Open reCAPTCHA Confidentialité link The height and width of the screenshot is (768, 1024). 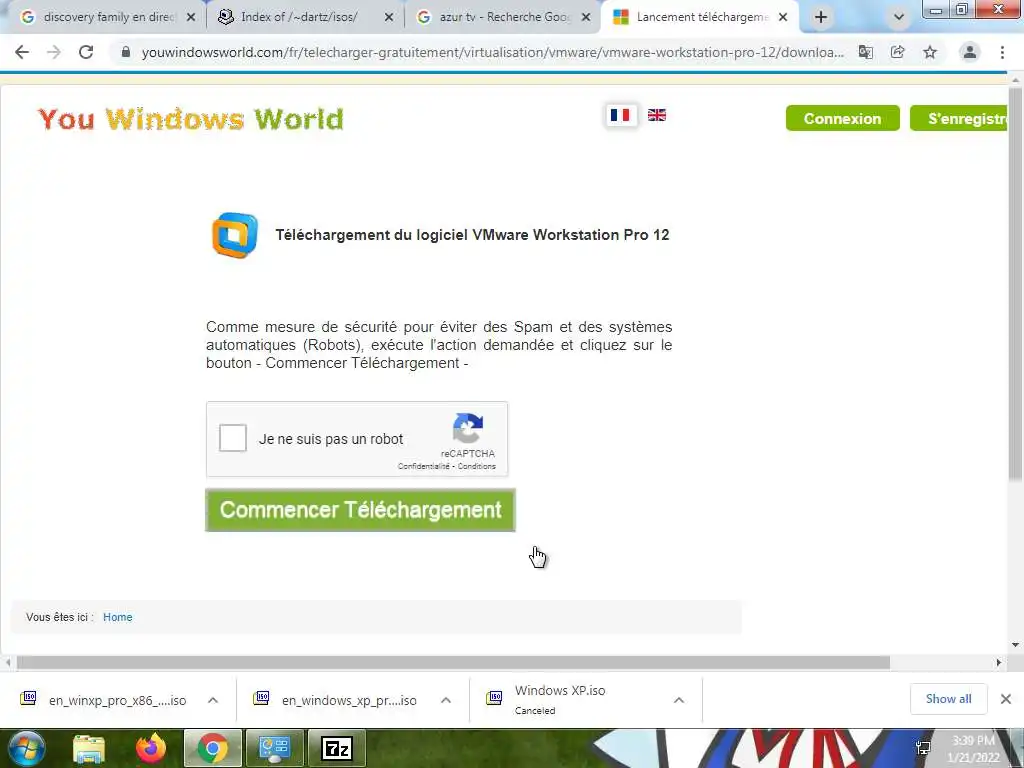tap(423, 466)
